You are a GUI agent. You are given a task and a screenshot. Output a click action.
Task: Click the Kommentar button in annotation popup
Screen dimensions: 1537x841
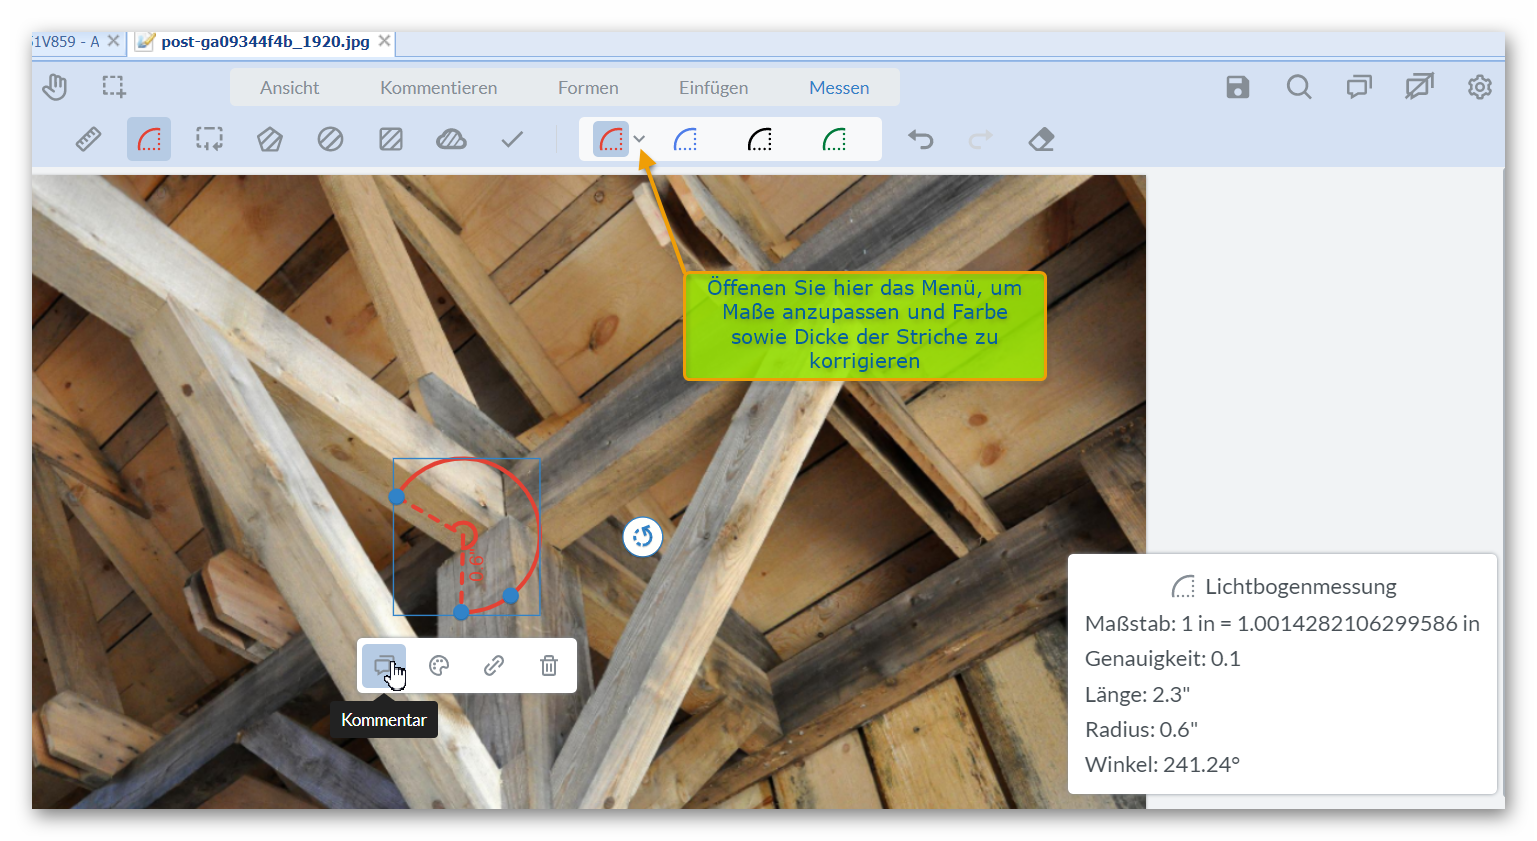tap(384, 666)
